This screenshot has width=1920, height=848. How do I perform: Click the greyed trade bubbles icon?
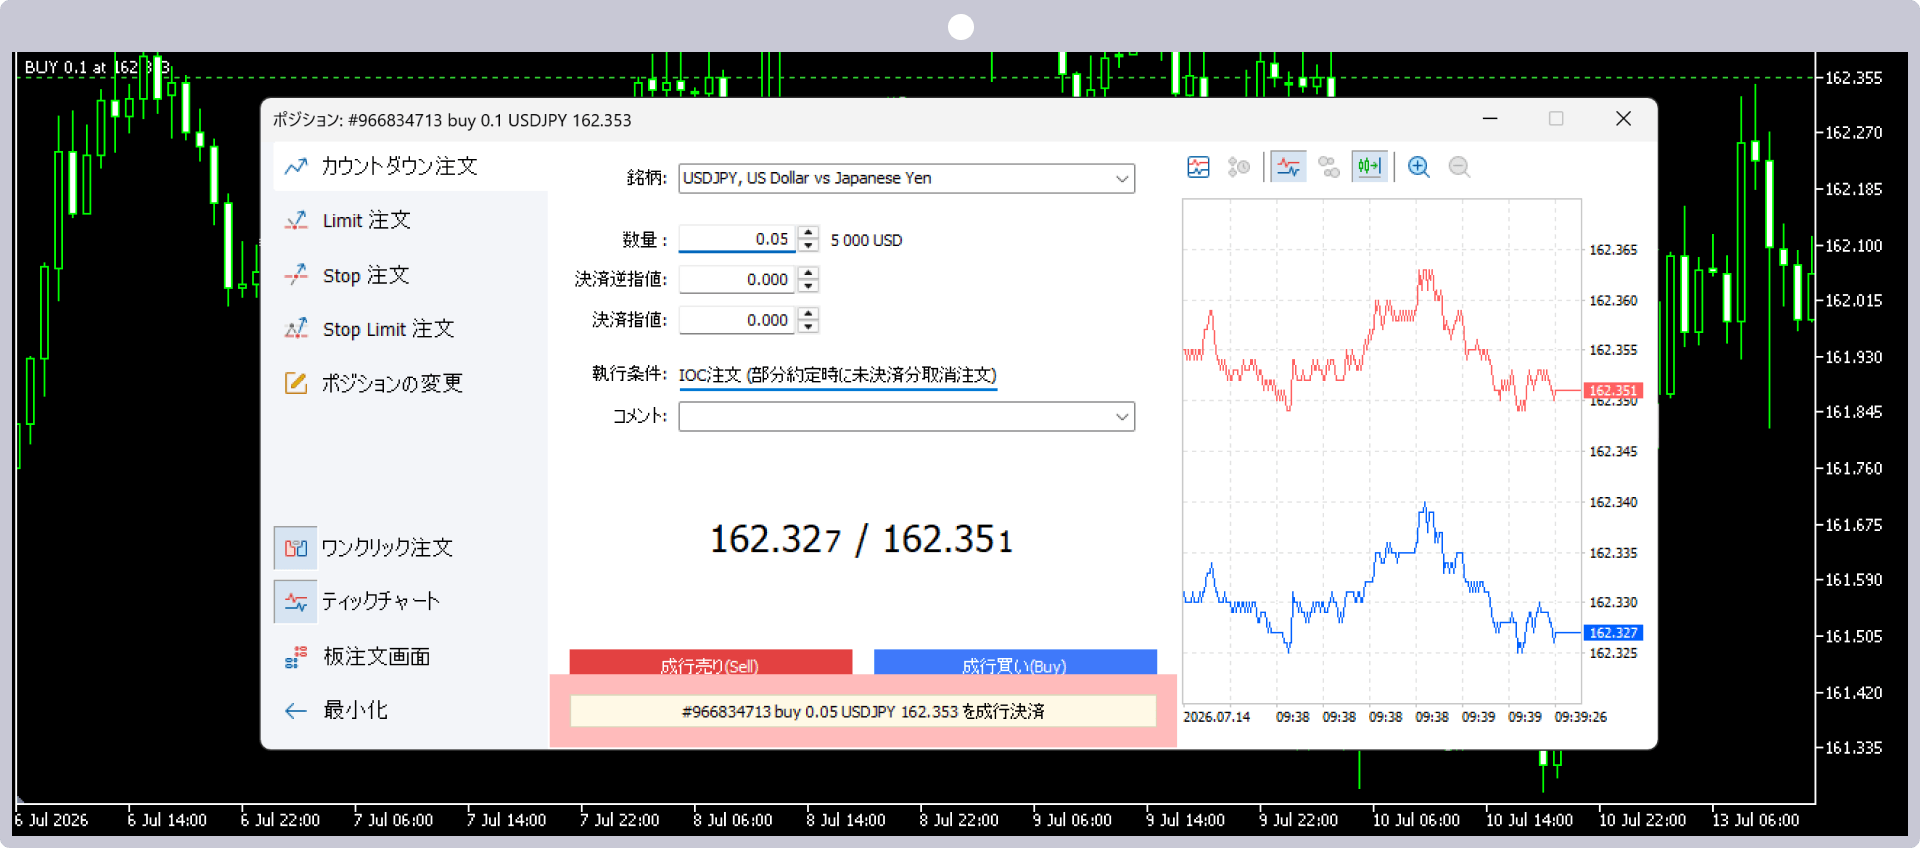tap(1329, 167)
